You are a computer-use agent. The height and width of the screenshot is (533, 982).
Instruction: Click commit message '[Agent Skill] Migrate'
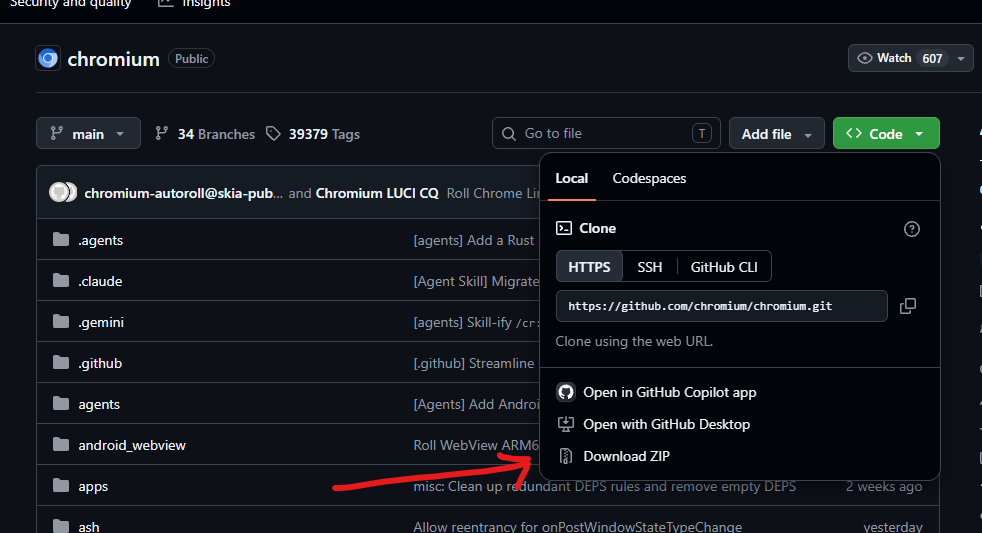tap(476, 281)
